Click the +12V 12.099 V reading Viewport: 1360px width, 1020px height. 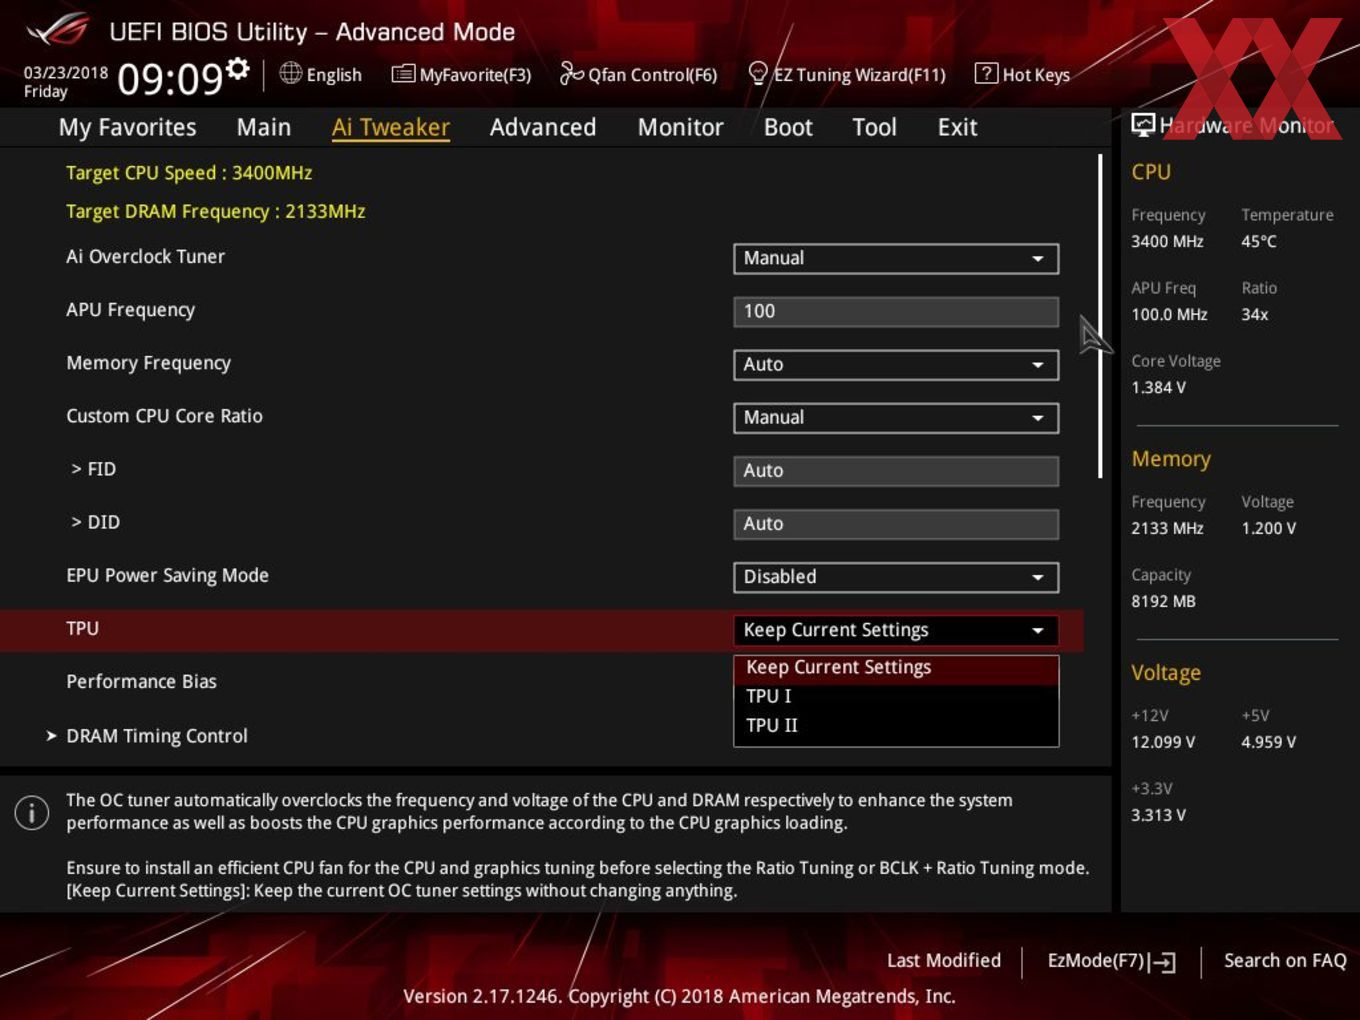point(1162,742)
